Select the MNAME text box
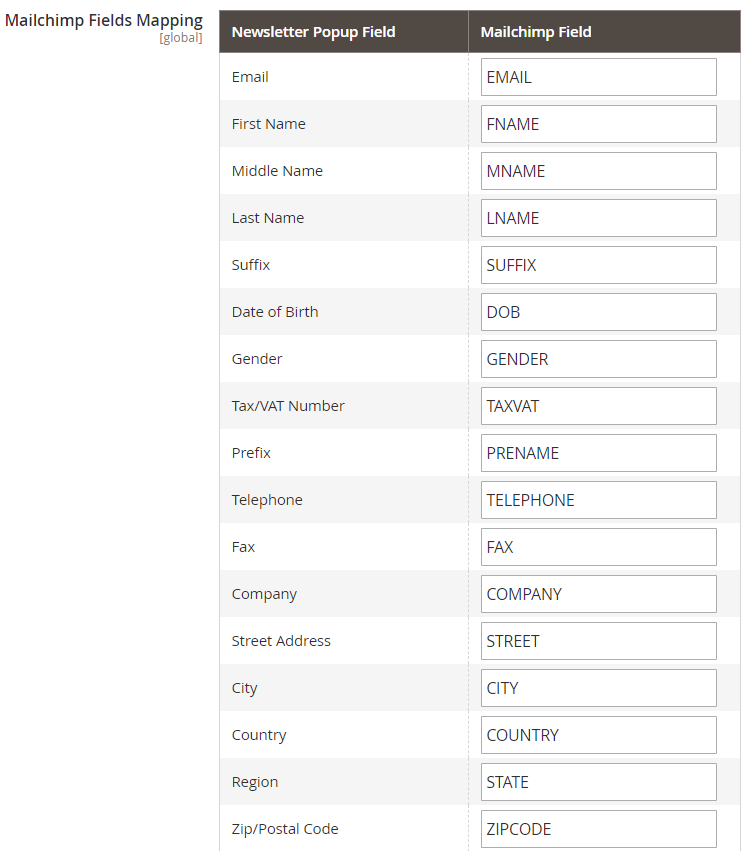 (x=598, y=171)
